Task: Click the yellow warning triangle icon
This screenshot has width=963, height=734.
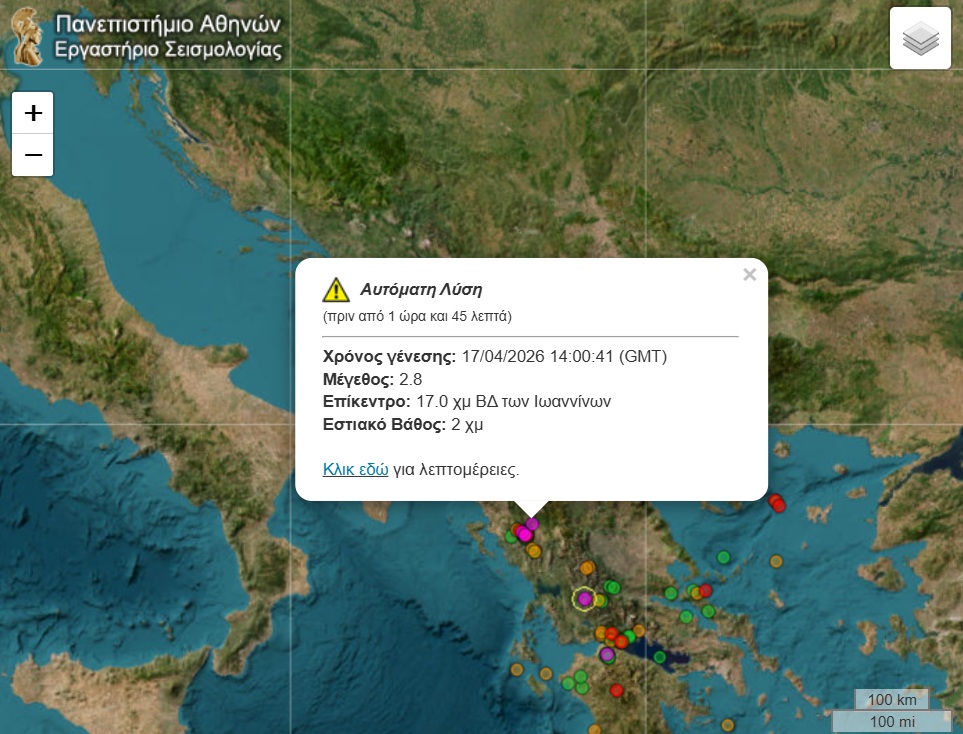Action: [x=336, y=290]
